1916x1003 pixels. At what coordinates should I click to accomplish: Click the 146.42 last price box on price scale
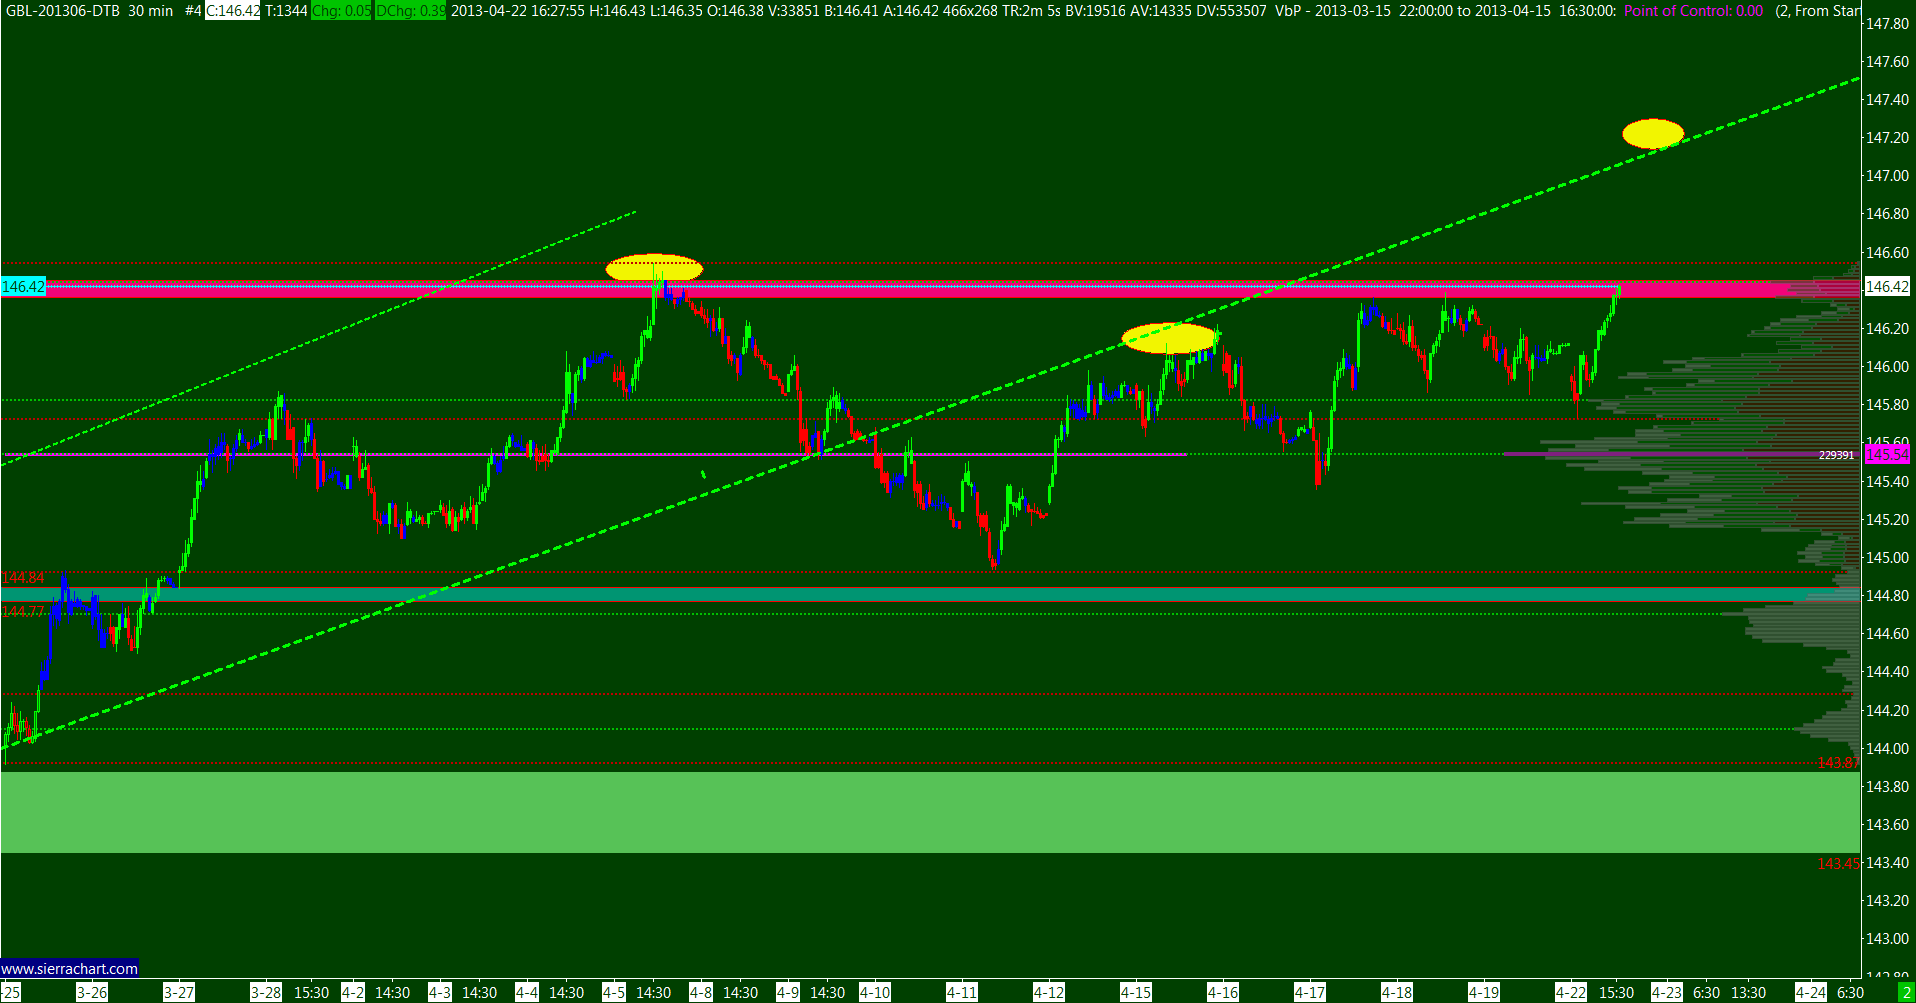point(1887,287)
